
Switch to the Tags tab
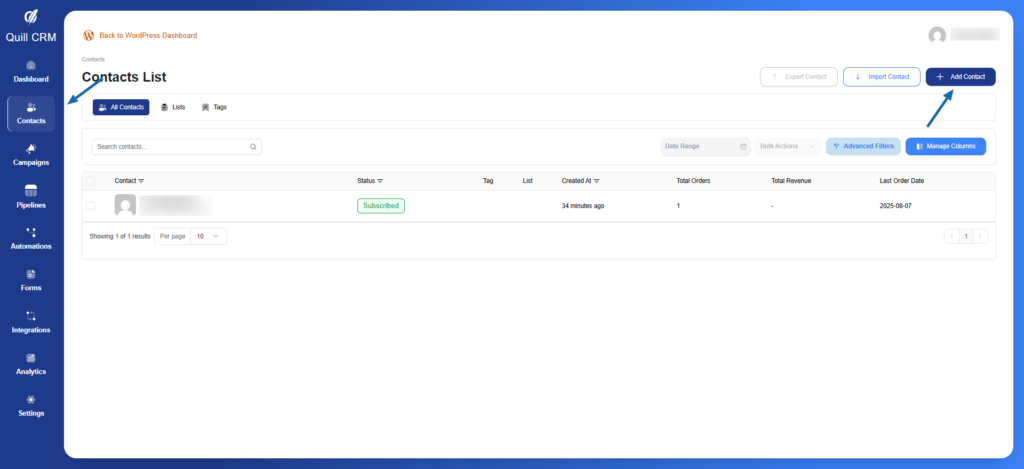pyautogui.click(x=214, y=107)
